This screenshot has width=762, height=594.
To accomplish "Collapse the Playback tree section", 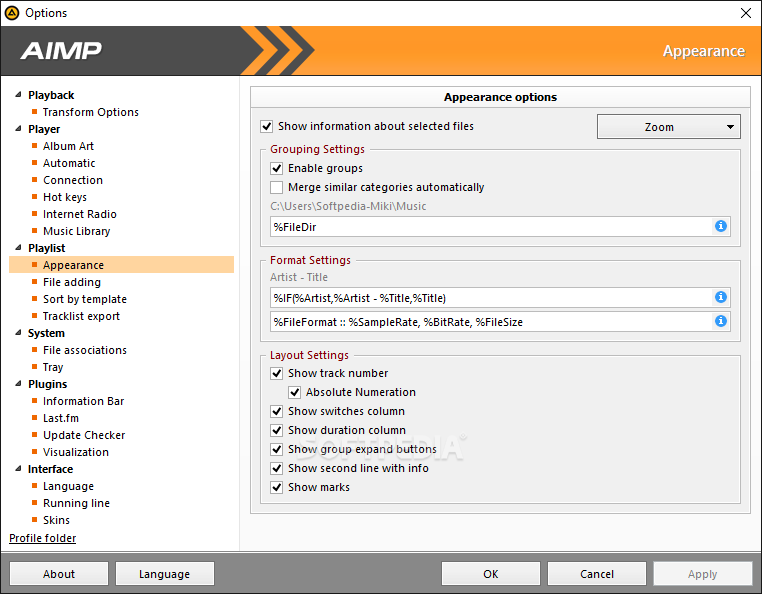I will pyautogui.click(x=18, y=95).
